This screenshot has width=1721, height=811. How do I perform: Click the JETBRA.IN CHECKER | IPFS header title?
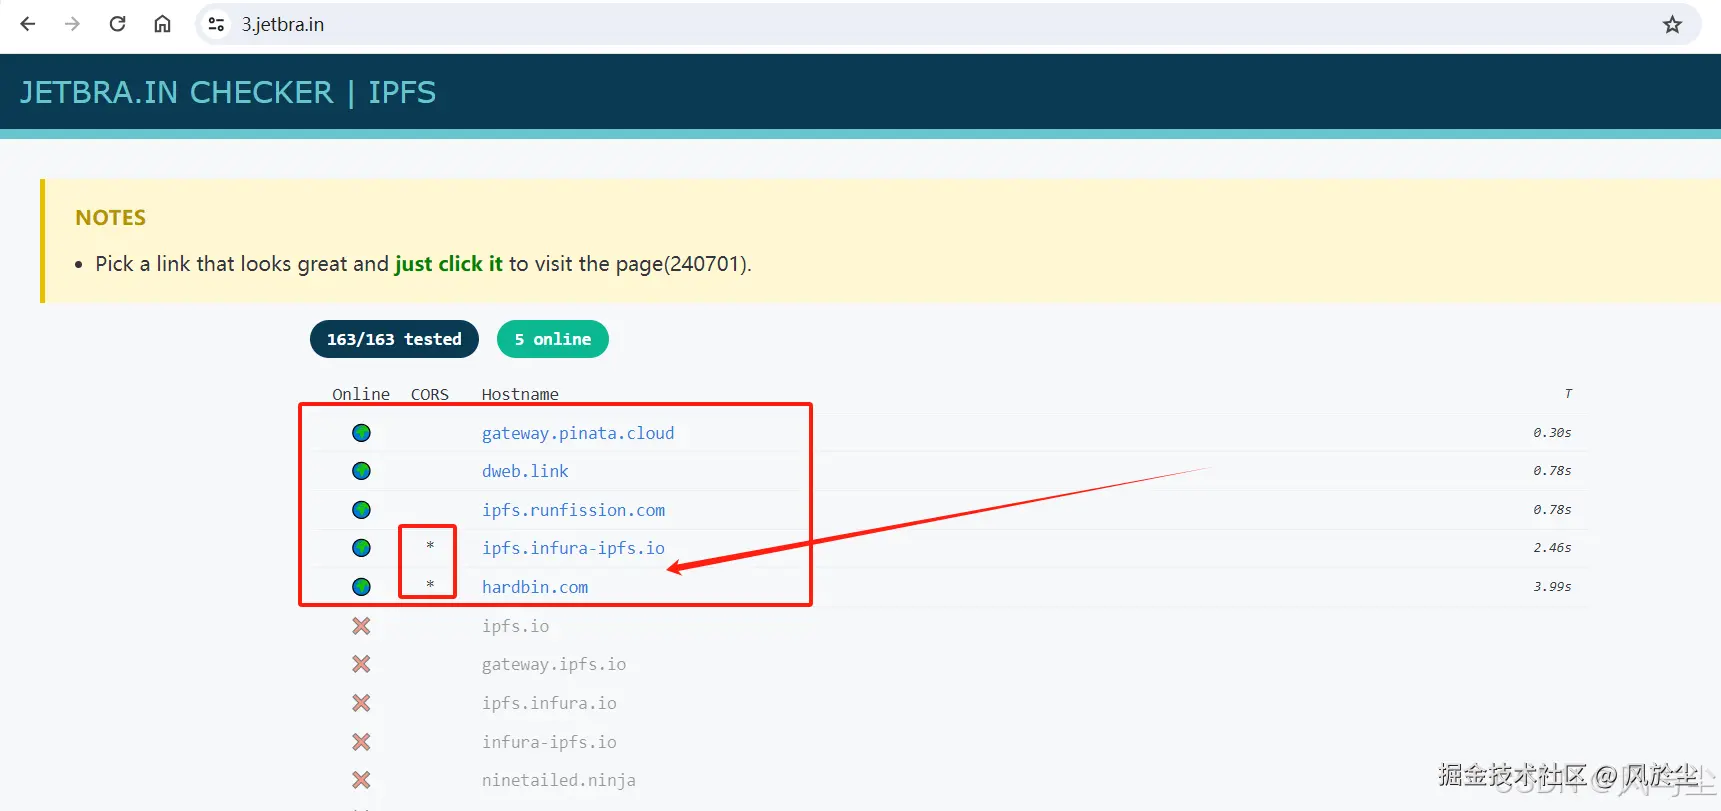(228, 92)
